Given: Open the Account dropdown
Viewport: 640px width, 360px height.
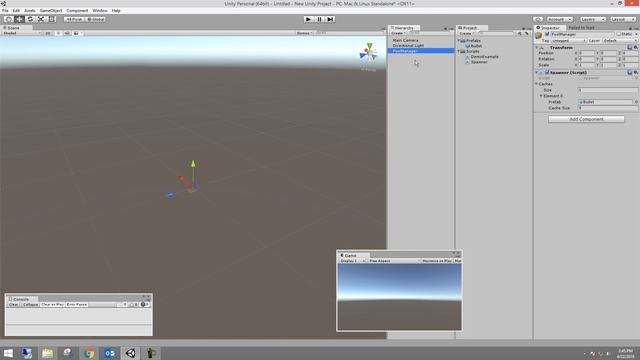Looking at the screenshot, I should pos(560,19).
